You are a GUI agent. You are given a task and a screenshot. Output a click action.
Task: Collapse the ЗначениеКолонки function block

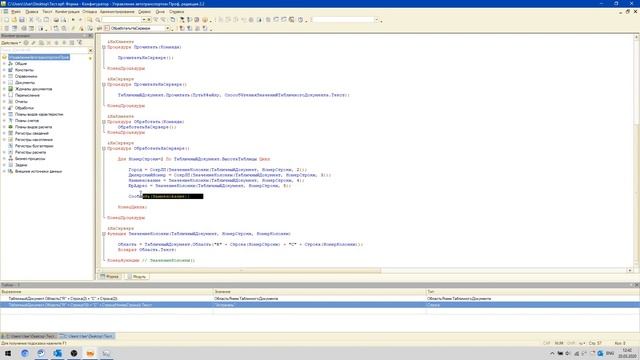click(104, 234)
